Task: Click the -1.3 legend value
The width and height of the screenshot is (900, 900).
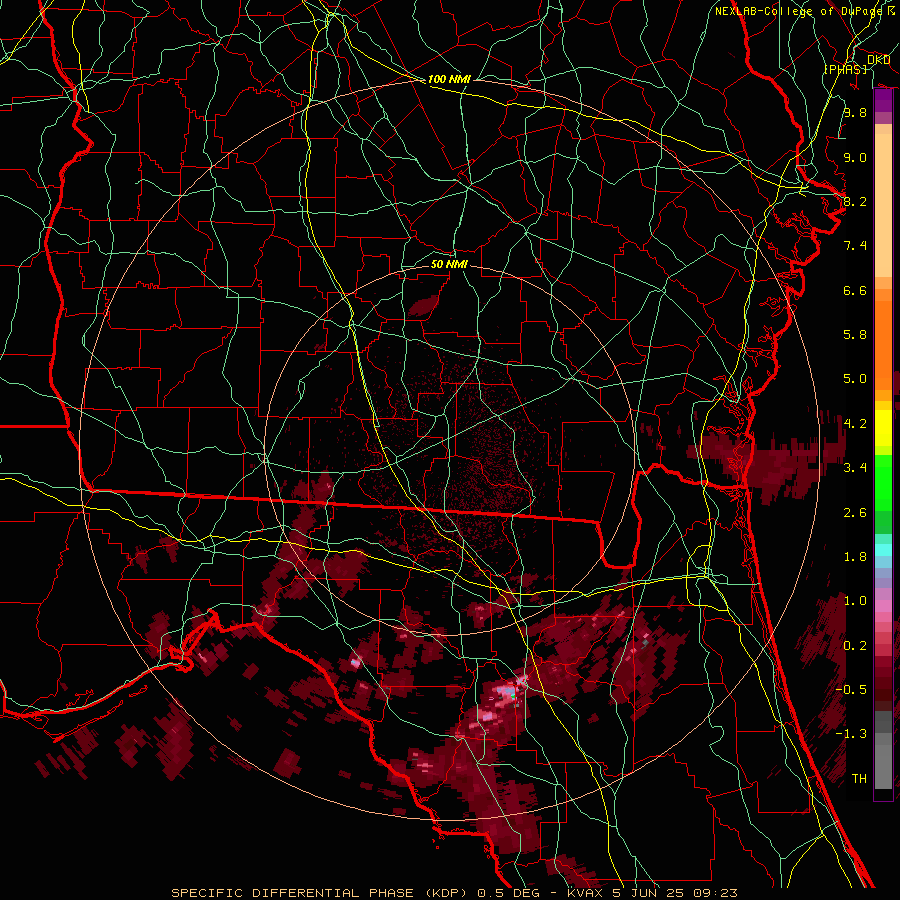Action: (x=851, y=734)
